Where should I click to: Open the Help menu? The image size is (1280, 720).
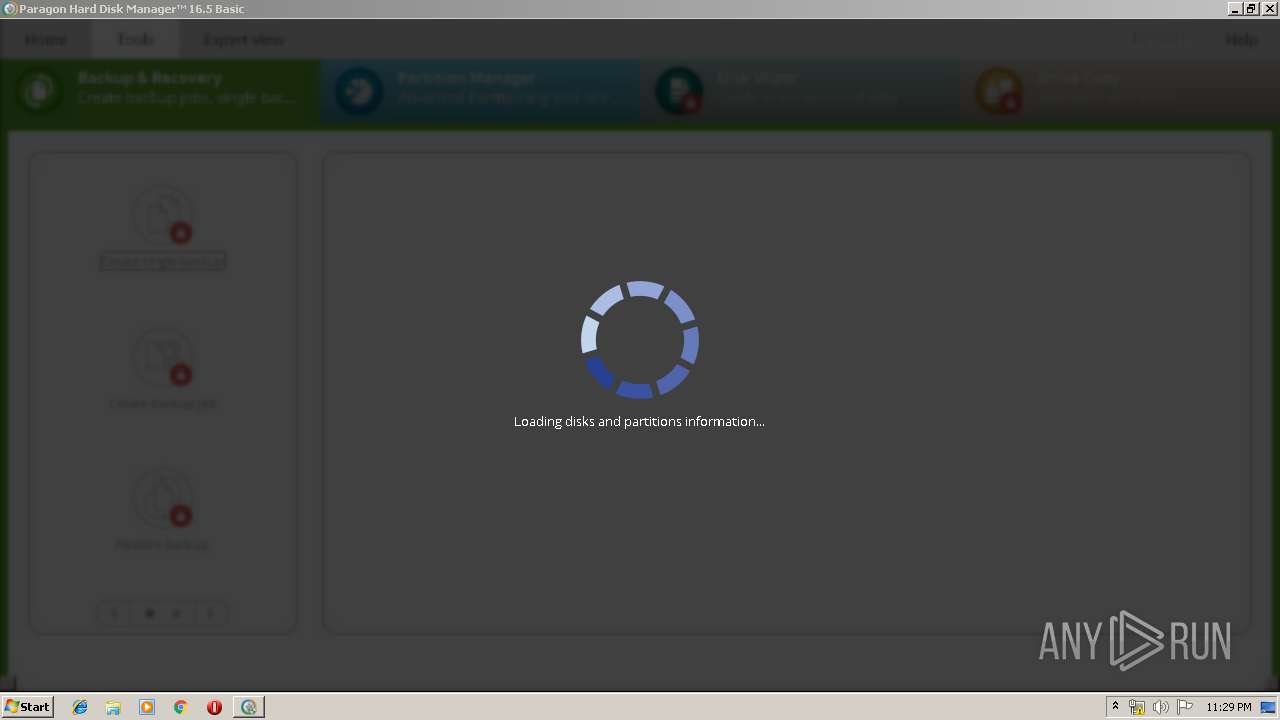tap(1241, 40)
